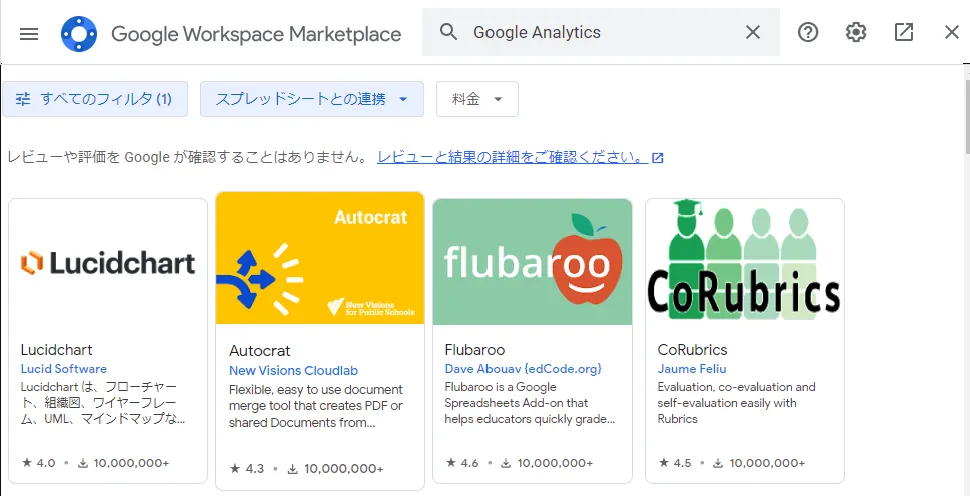Click the Autocrat description about document merge
Viewport: 970px width, 496px height.
315,406
